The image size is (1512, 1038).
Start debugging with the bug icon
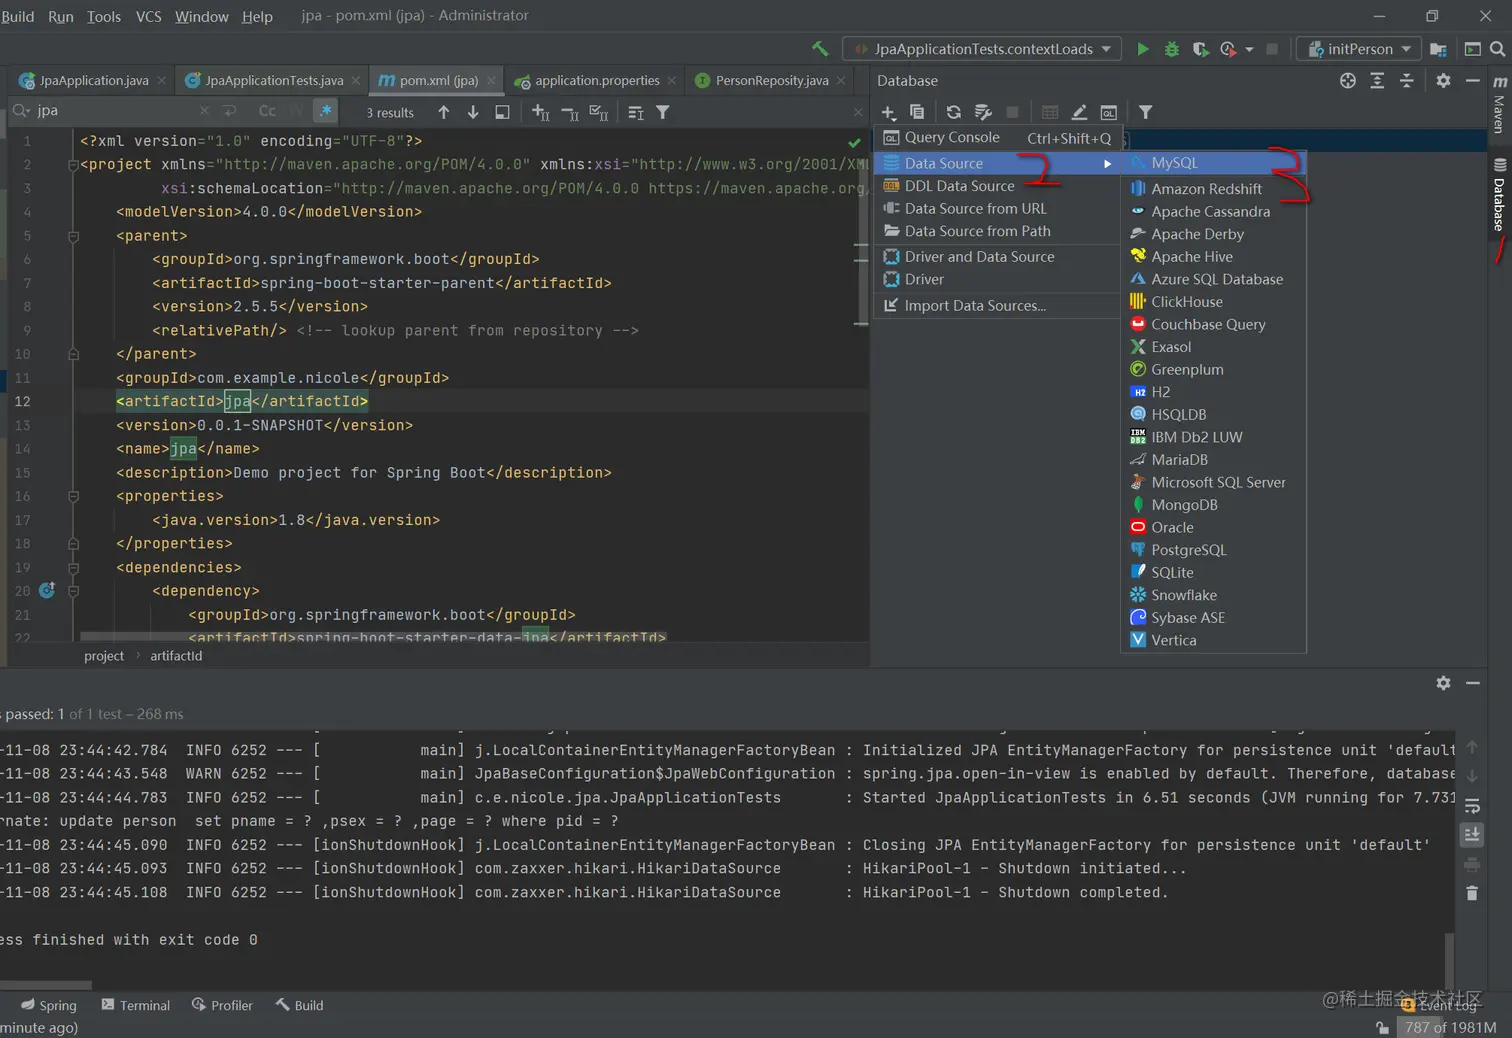point(1171,49)
